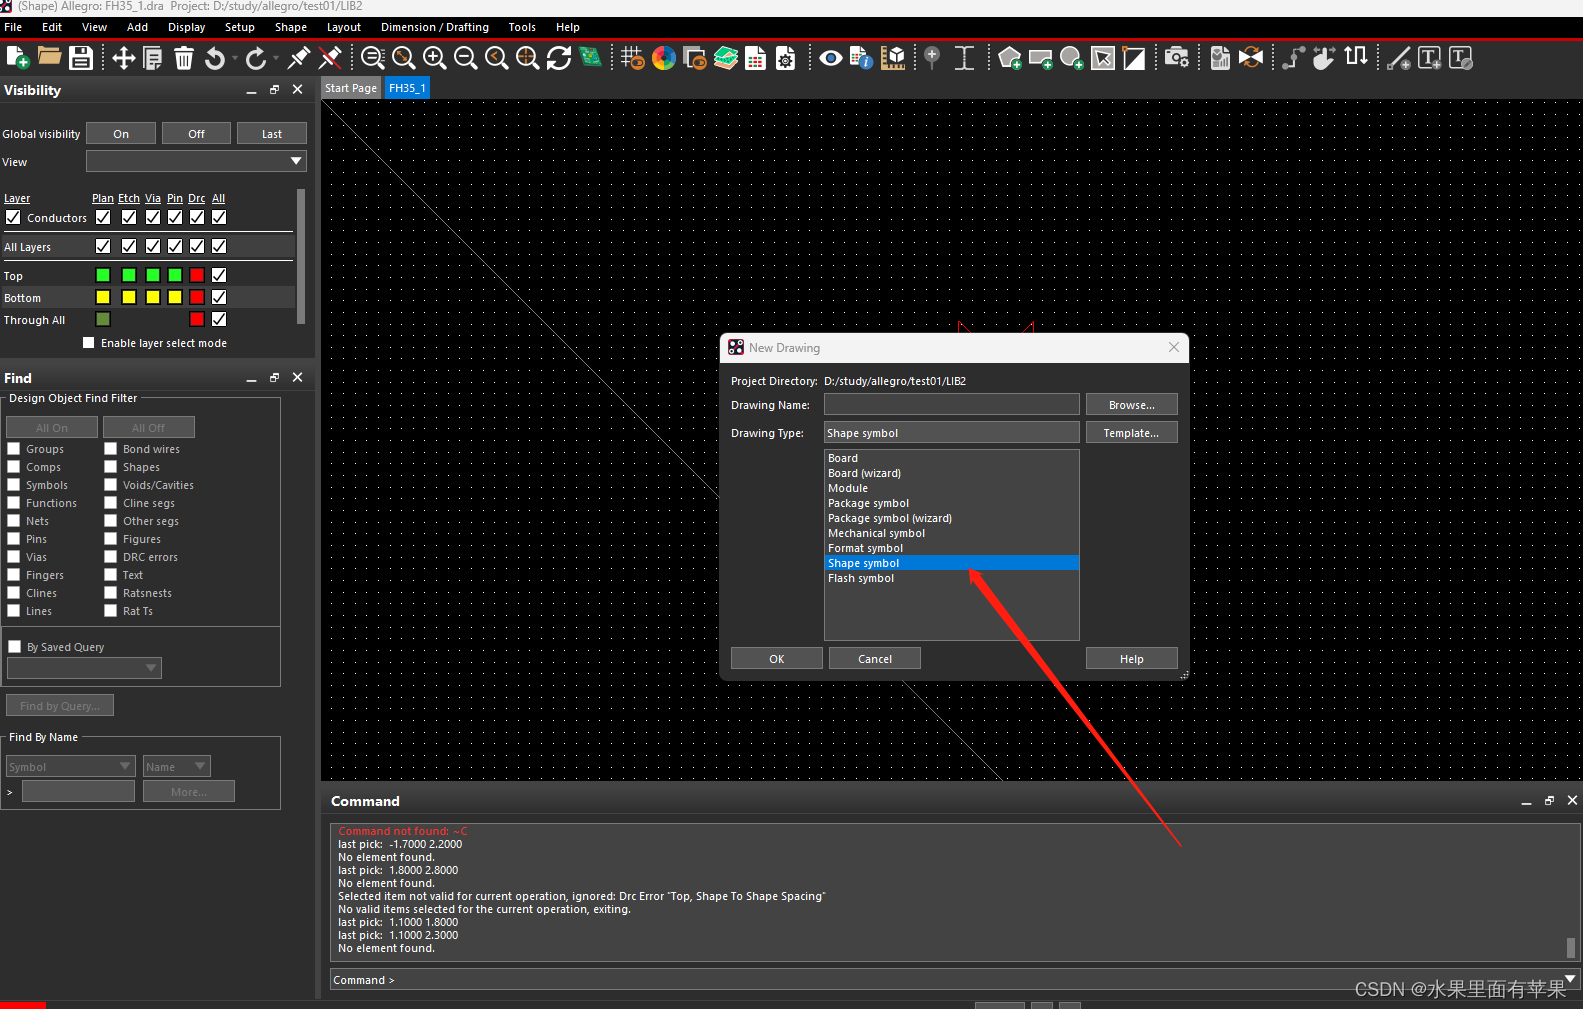Switch to the Start Page tab
This screenshot has width=1583, height=1009.
[351, 88]
